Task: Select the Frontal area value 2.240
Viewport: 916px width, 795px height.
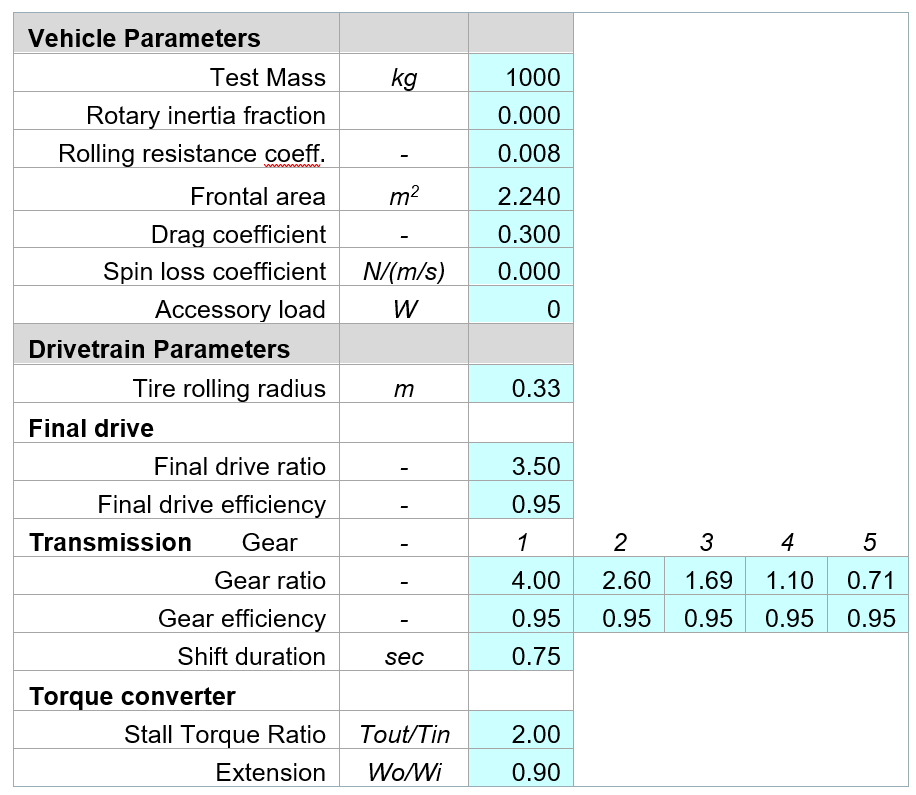Action: tap(521, 196)
